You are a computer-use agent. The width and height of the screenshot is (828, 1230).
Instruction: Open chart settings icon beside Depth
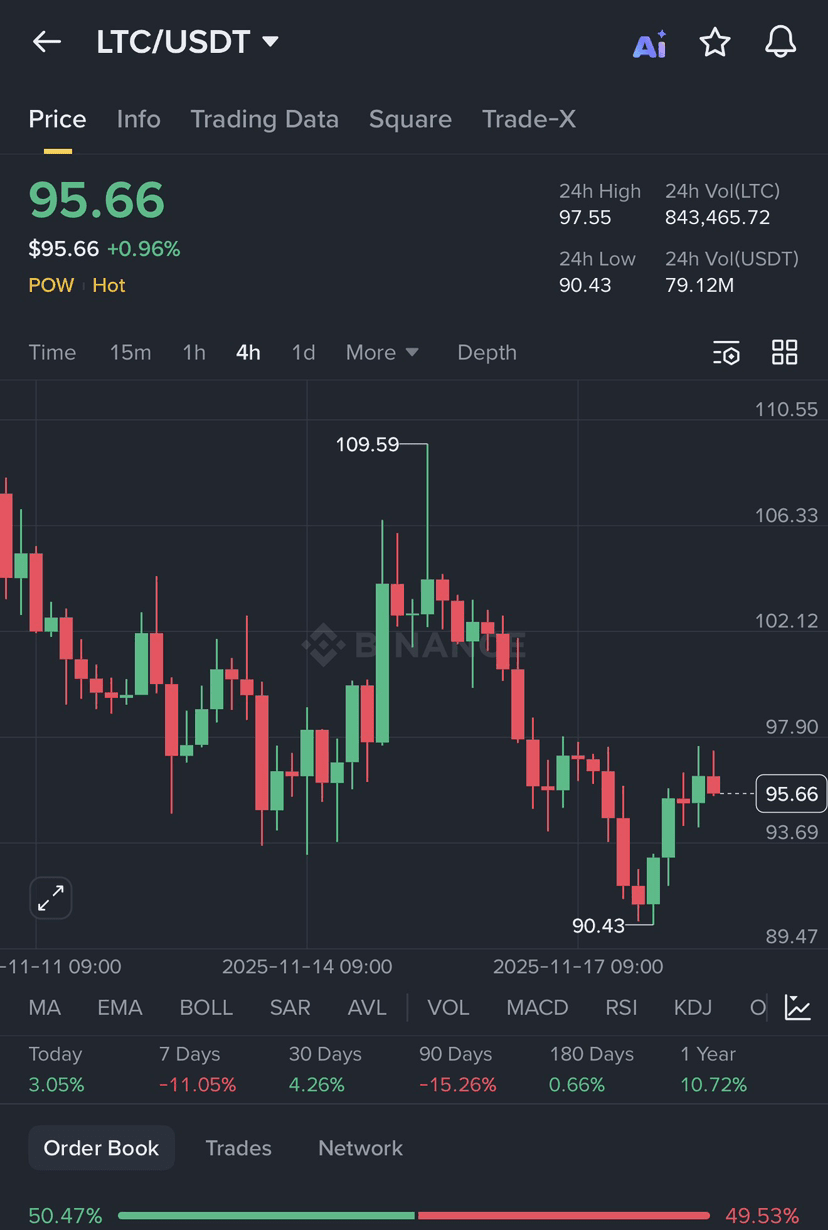(x=727, y=353)
